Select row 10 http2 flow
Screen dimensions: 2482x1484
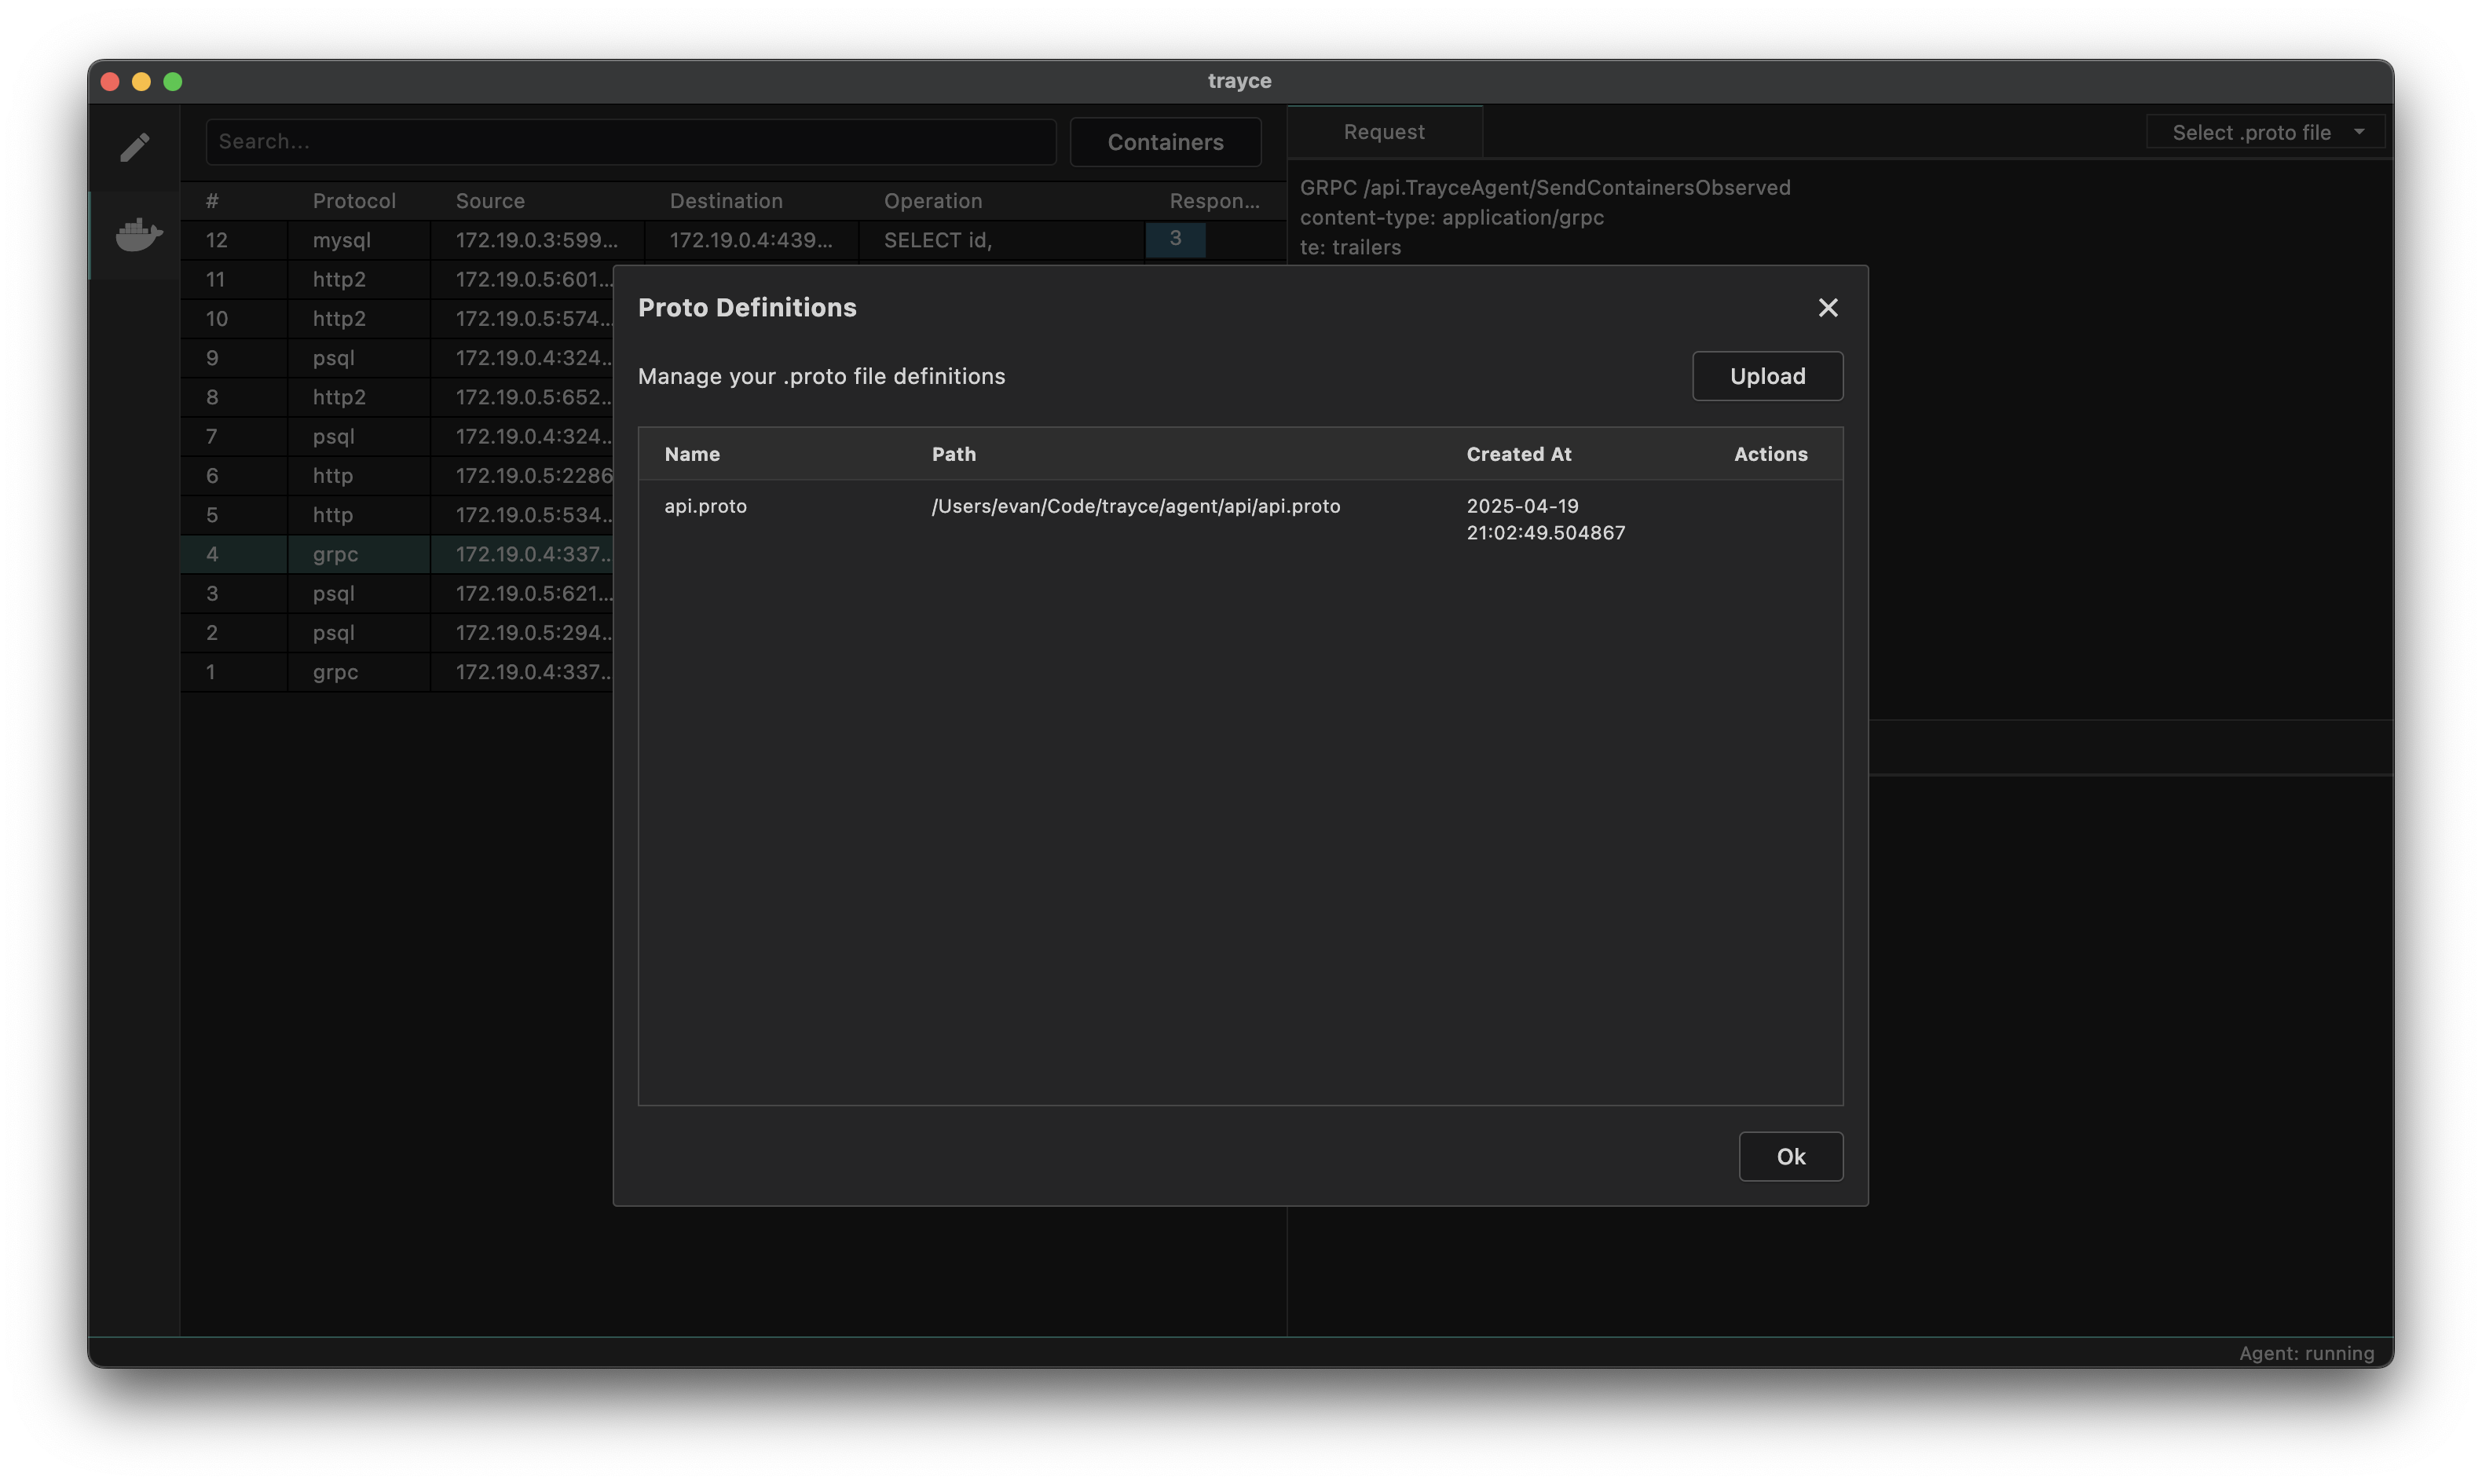[396, 318]
